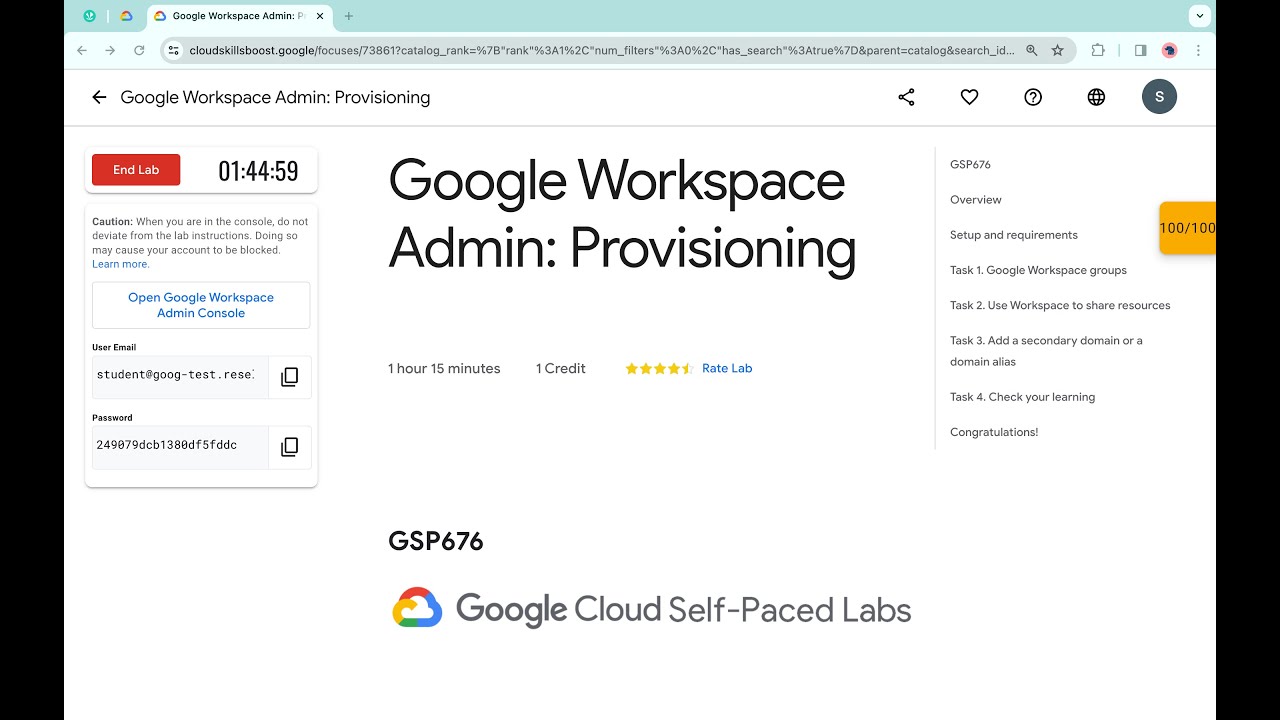Screen dimensions: 1280x720
Task: Open a new tab with the plus icon
Action: click(349, 16)
